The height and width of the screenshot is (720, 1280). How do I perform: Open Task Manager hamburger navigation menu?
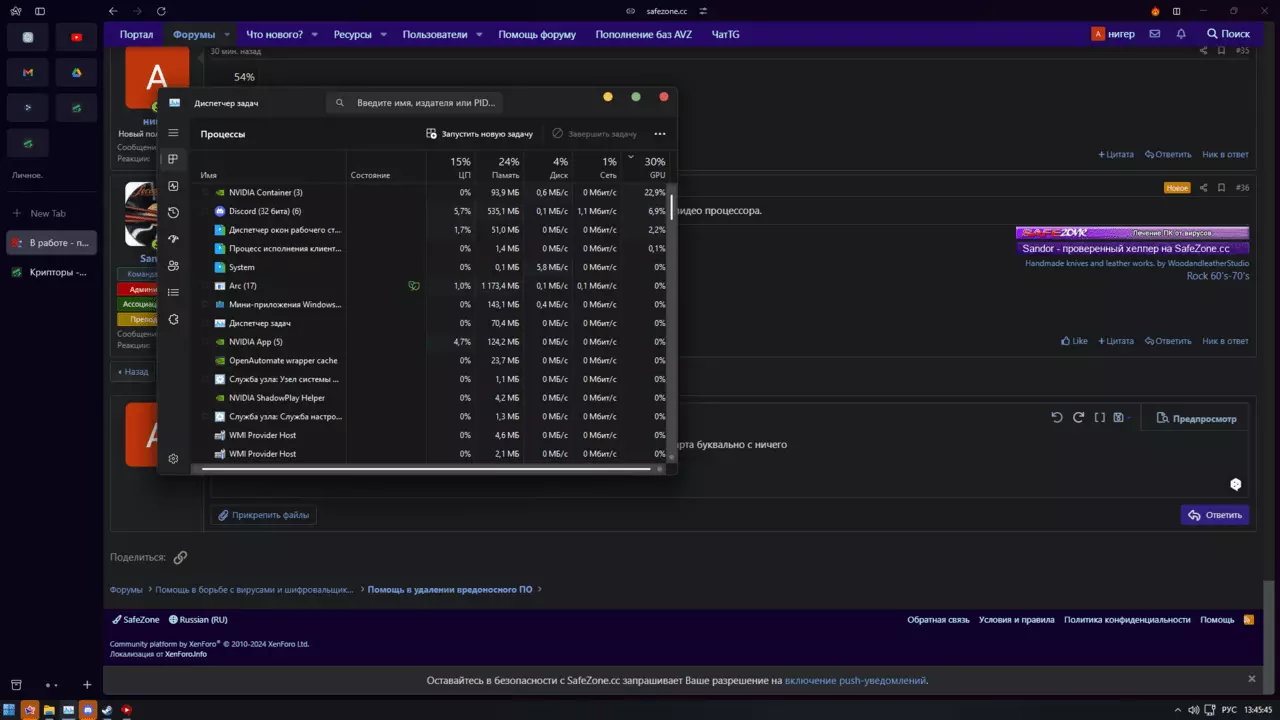pyautogui.click(x=173, y=133)
